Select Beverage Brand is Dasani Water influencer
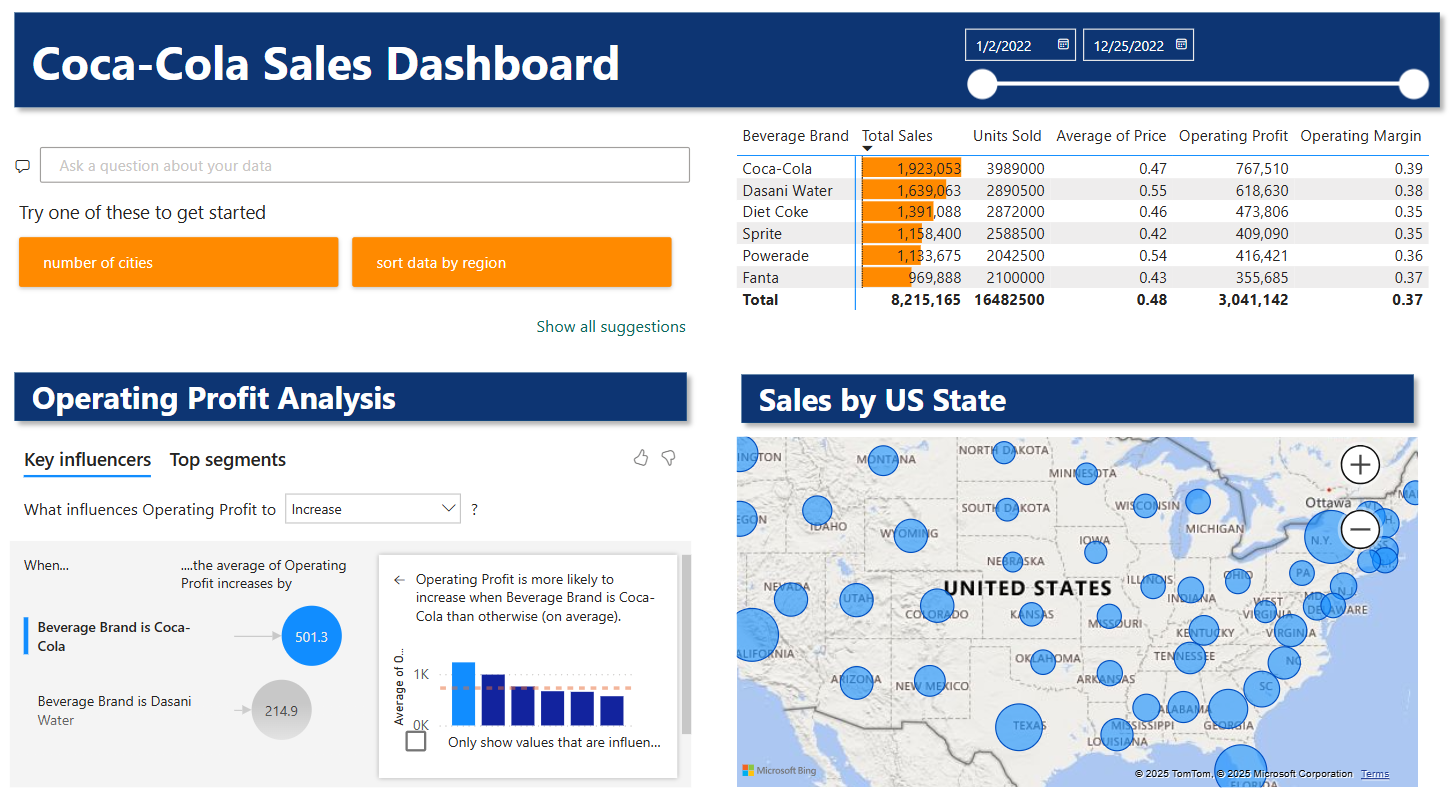Screen dimensions: 1452x811 click(115, 711)
